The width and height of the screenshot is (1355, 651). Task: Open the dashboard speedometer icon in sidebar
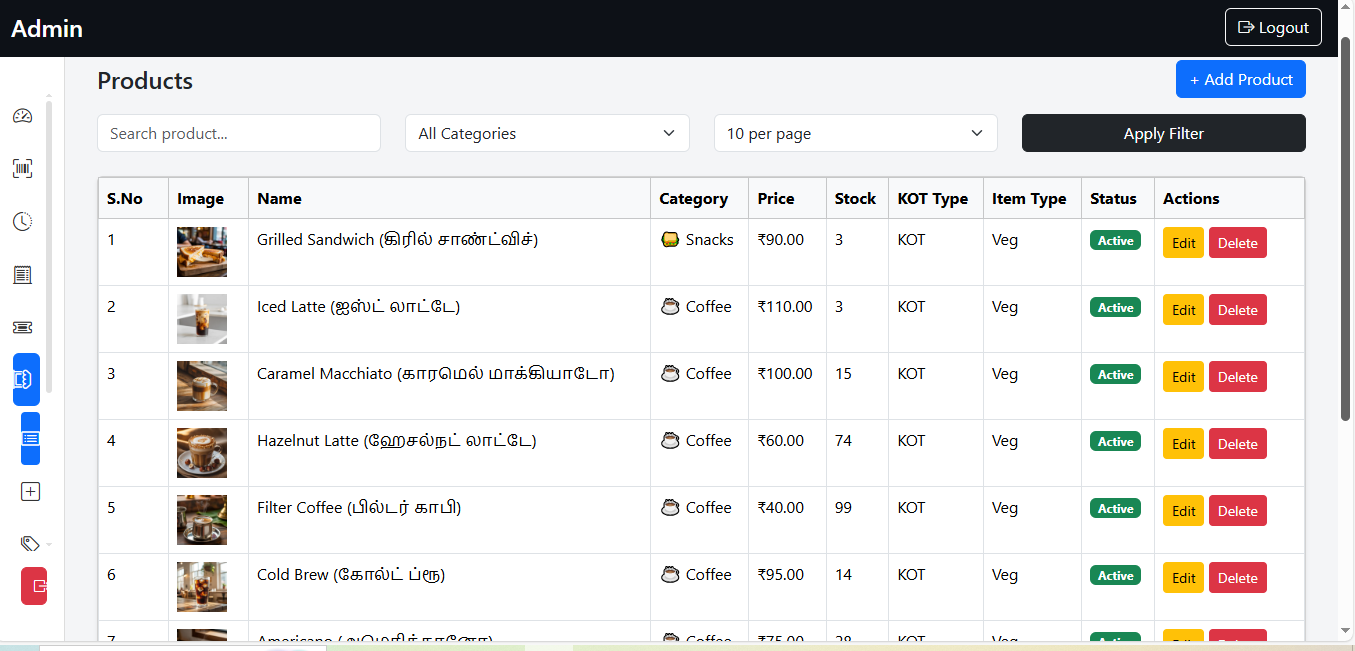[23, 116]
